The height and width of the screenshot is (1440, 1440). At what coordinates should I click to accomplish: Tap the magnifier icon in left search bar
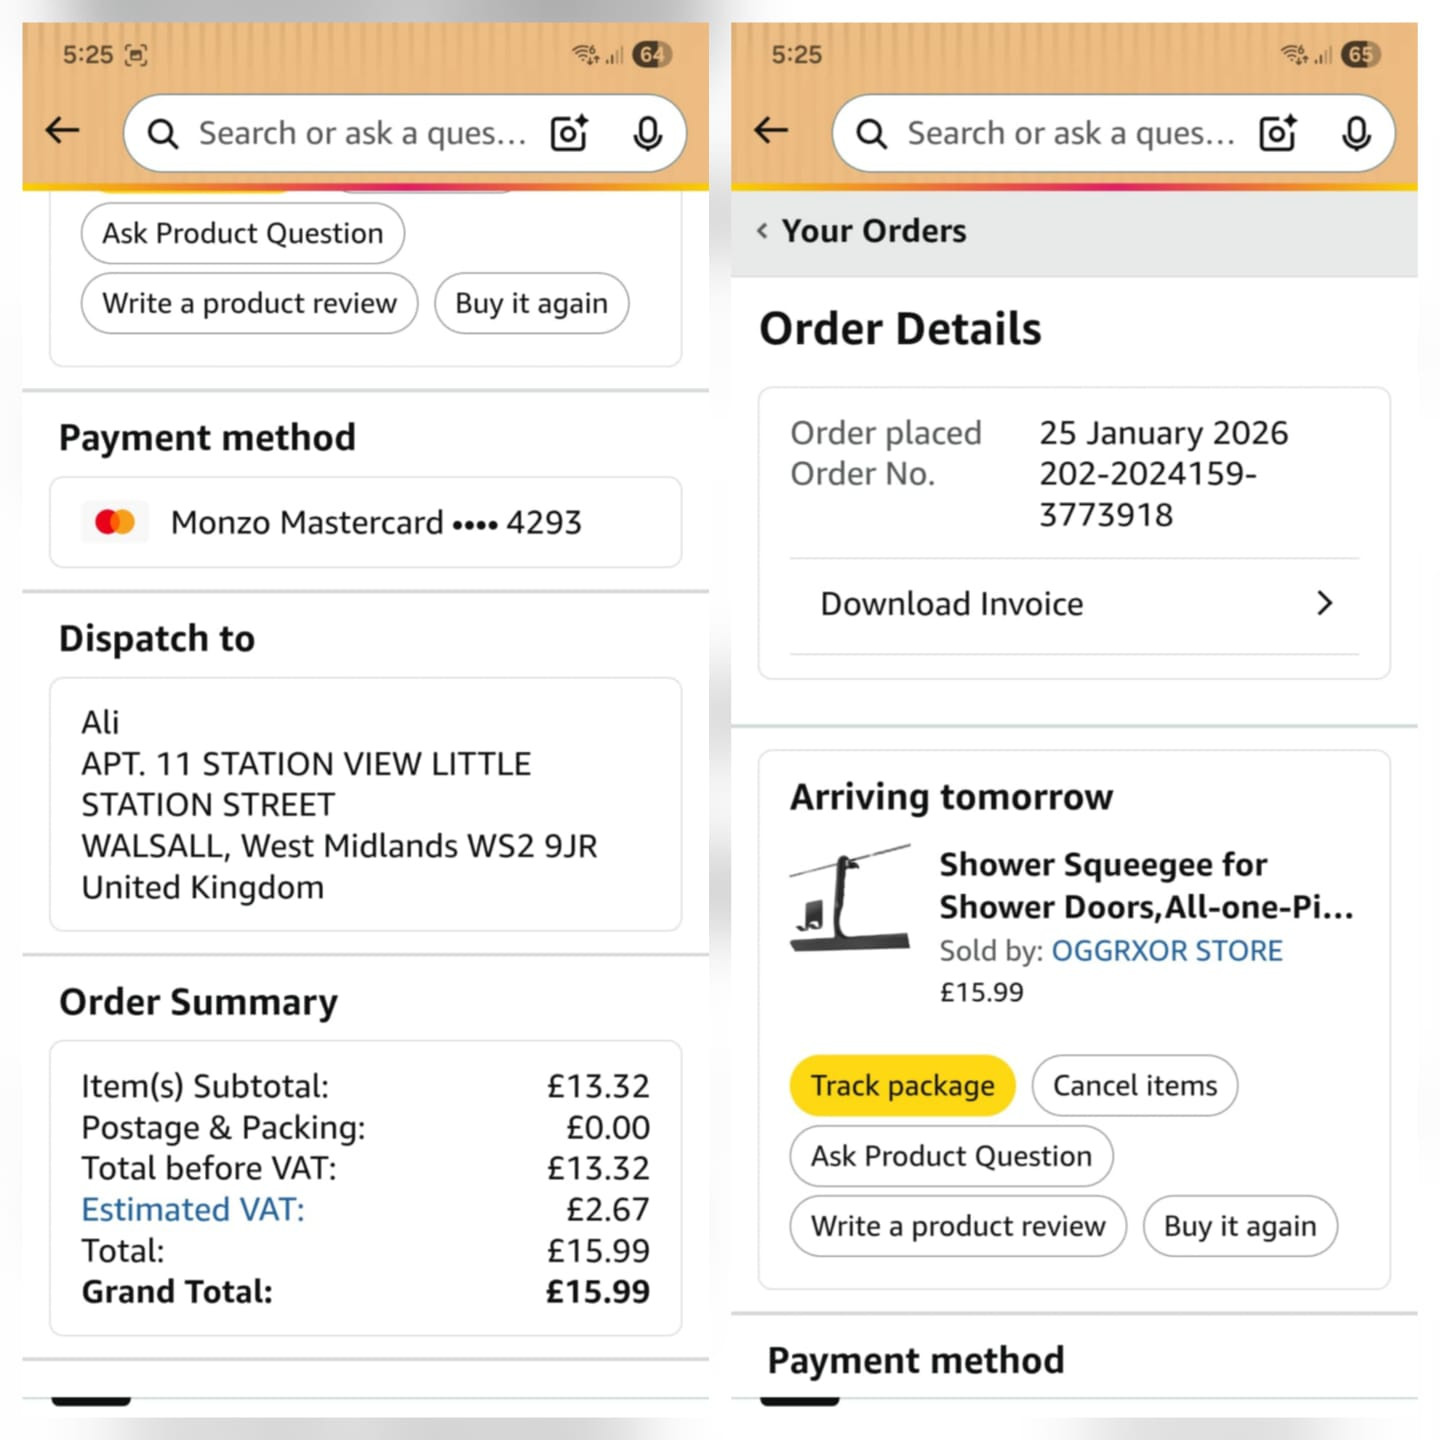tap(163, 134)
